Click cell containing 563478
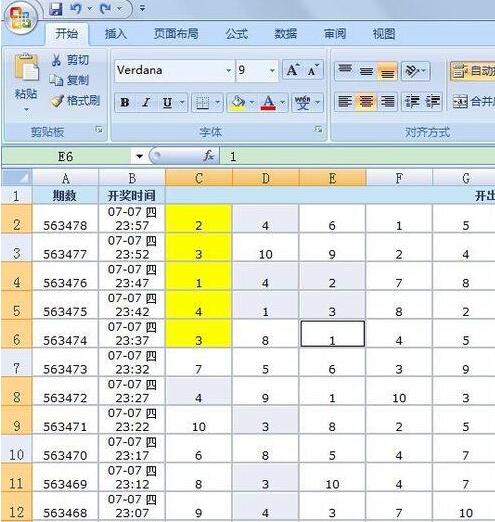The width and height of the screenshot is (495, 522). [x=66, y=219]
